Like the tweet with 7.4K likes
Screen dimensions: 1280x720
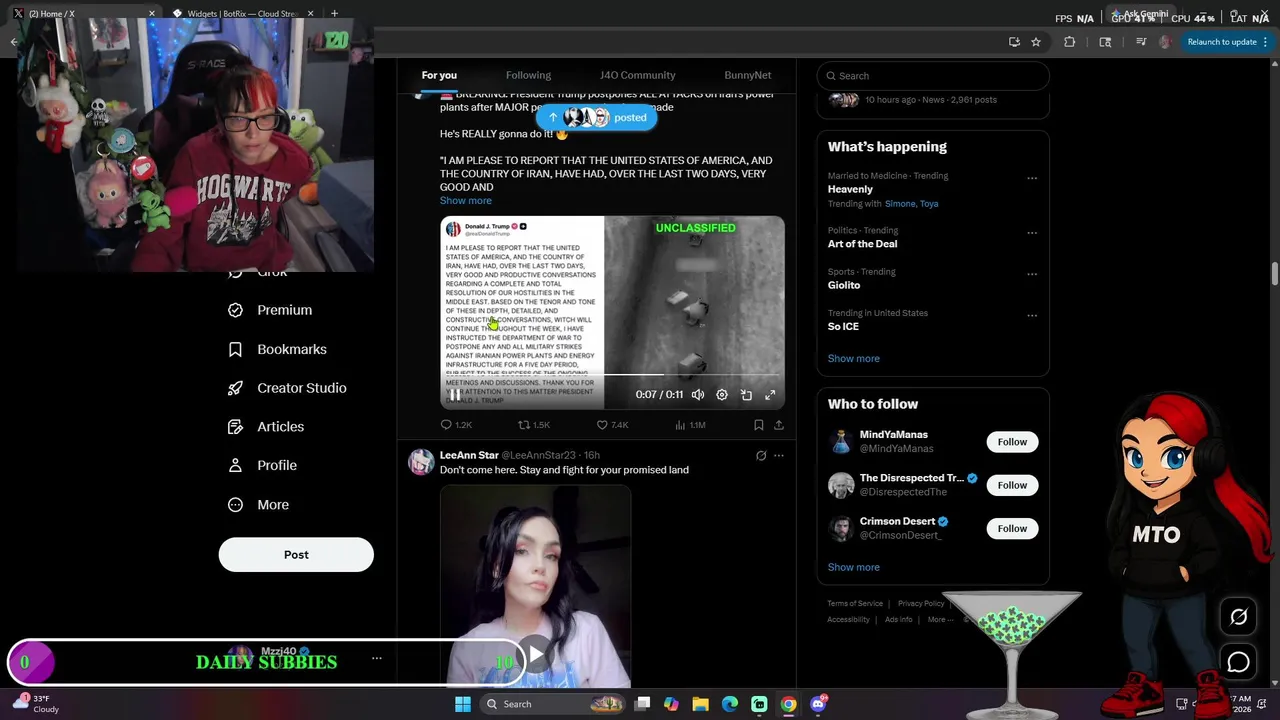[612, 425]
